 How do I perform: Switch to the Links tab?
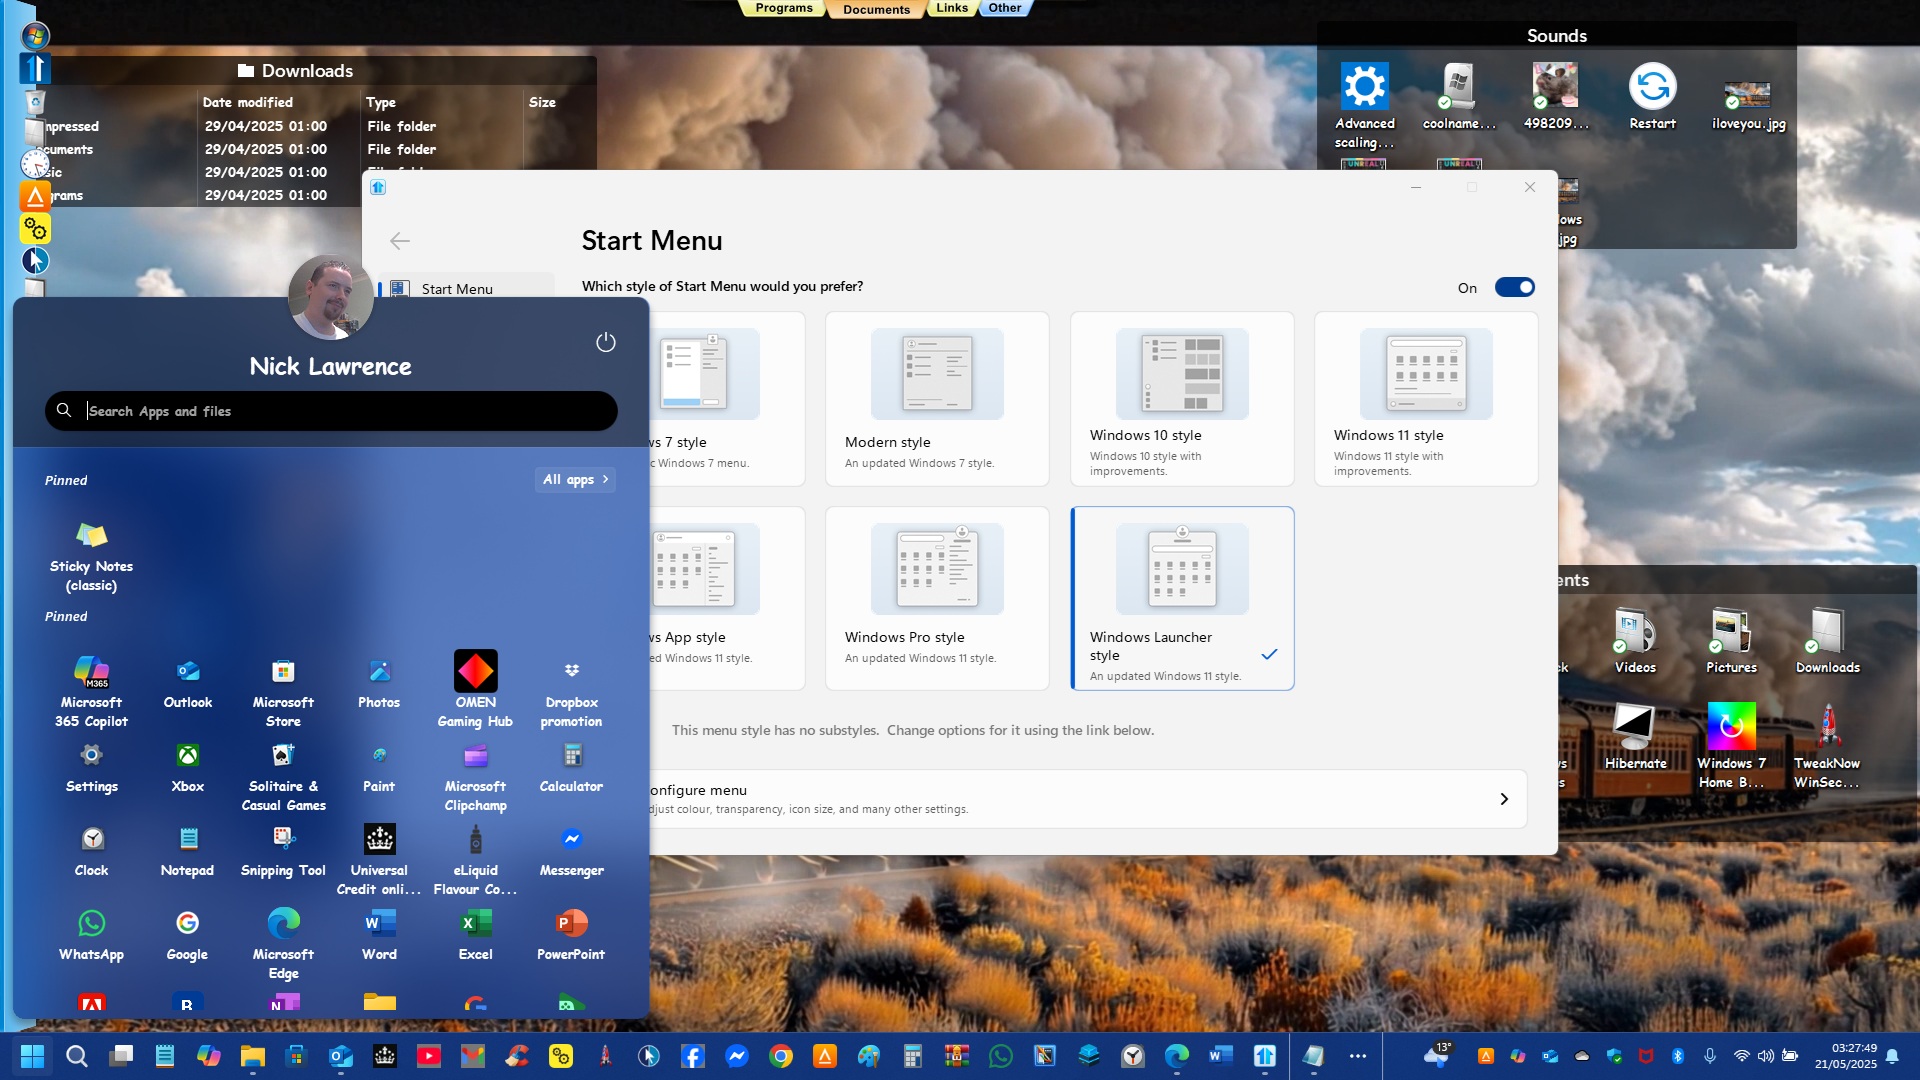(951, 8)
